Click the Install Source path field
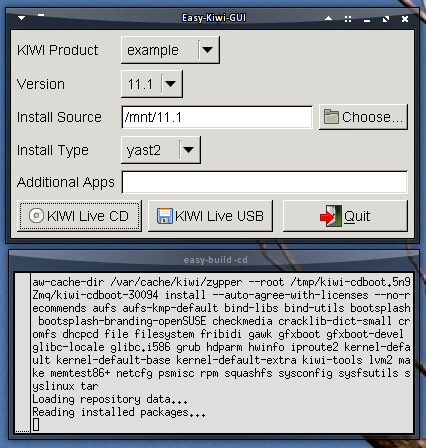 point(217,117)
